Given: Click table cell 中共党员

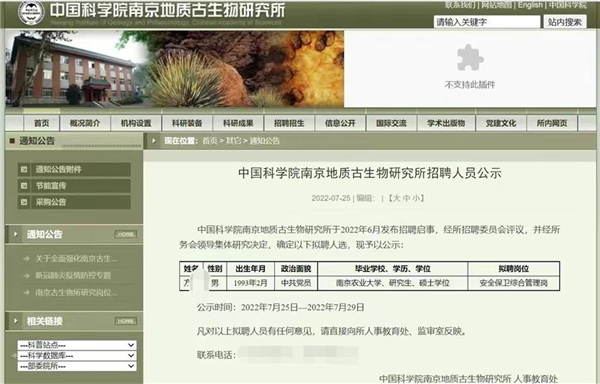Looking at the screenshot, I should point(296,283).
